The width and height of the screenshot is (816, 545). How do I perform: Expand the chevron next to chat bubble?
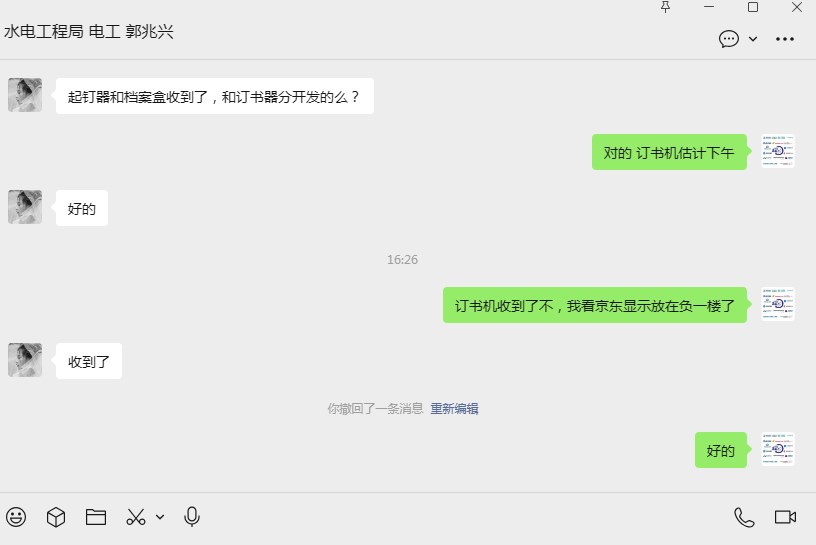pyautogui.click(x=753, y=39)
